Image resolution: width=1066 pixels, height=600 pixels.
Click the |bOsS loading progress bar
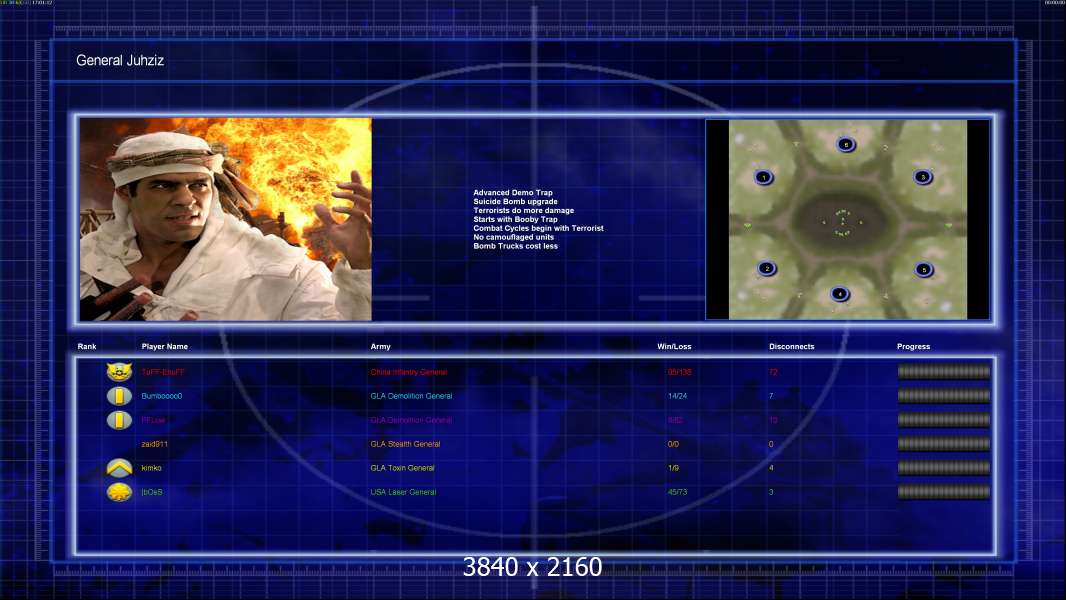944,492
